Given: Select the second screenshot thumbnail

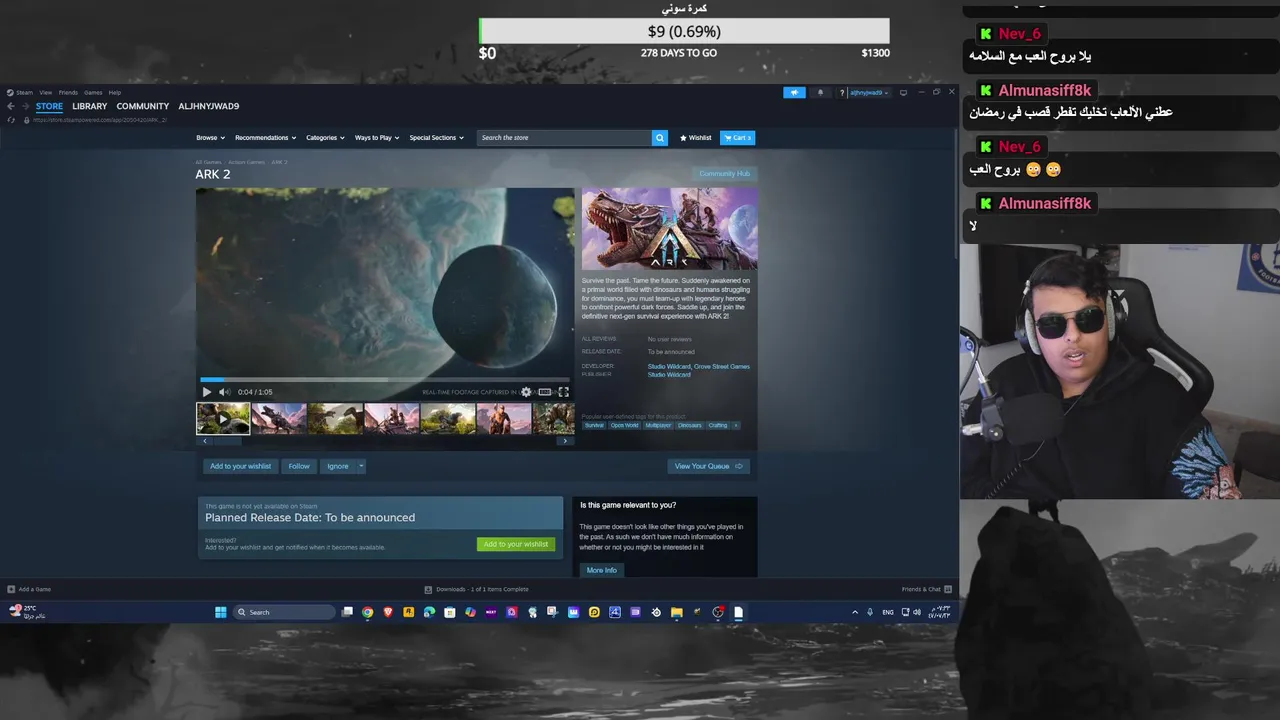Looking at the screenshot, I should [279, 418].
